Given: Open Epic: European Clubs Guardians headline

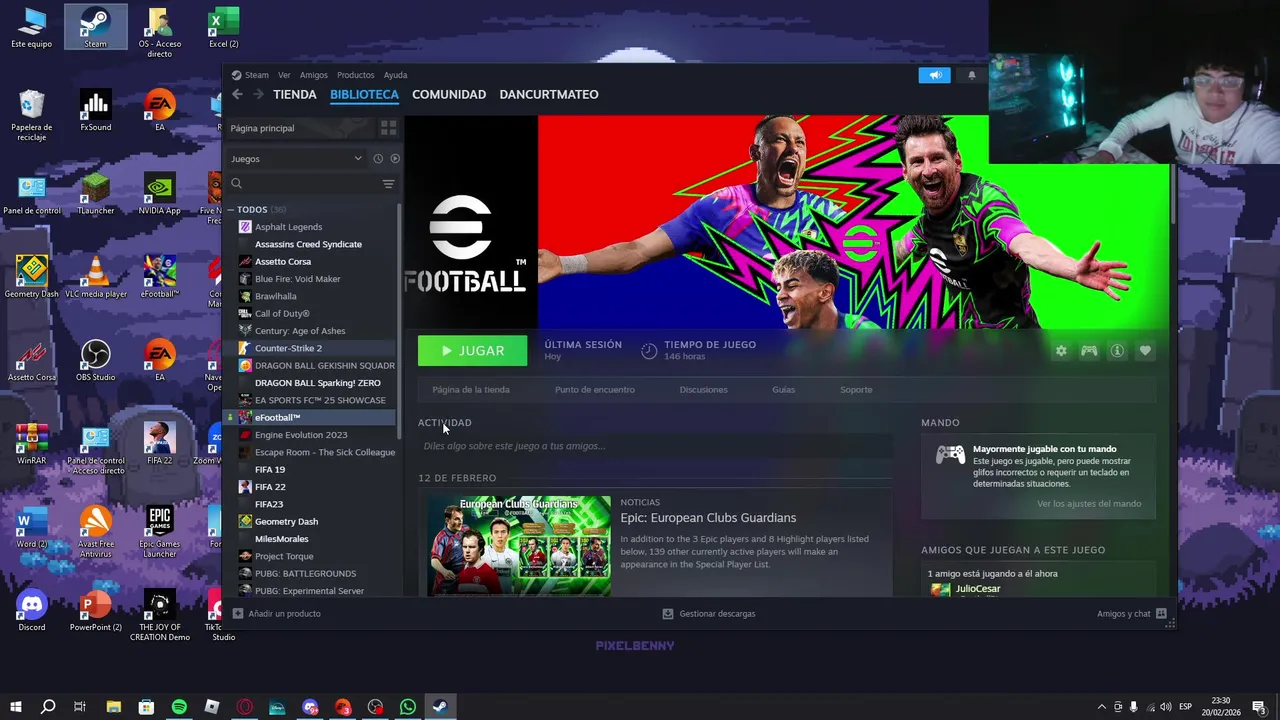Looking at the screenshot, I should (708, 518).
